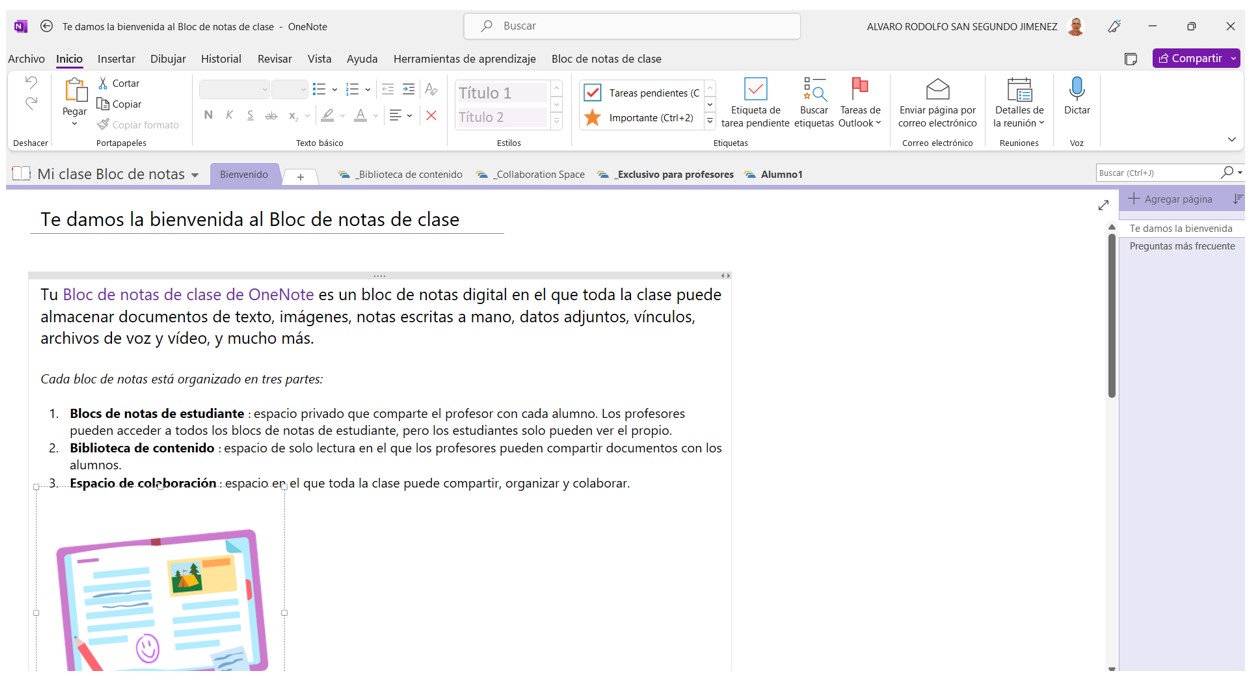Apply the strikethrough formatting icon
Viewport: 1255px width, 681px height.
(271, 116)
